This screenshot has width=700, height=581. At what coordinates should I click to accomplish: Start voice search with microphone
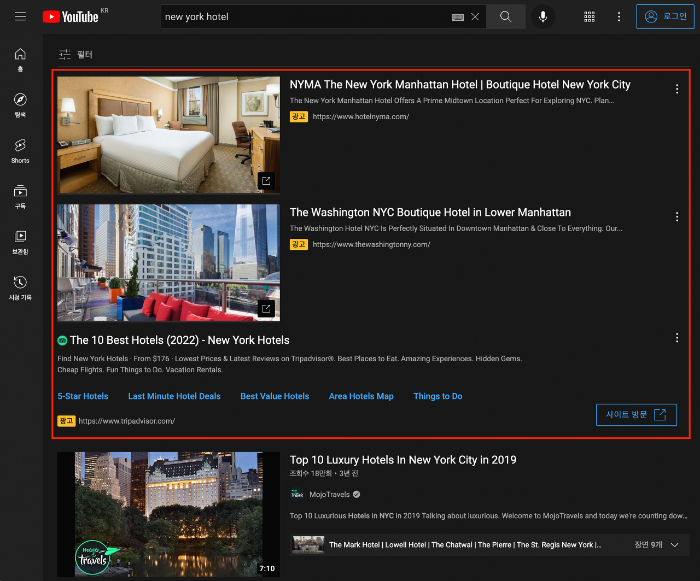[x=543, y=17]
